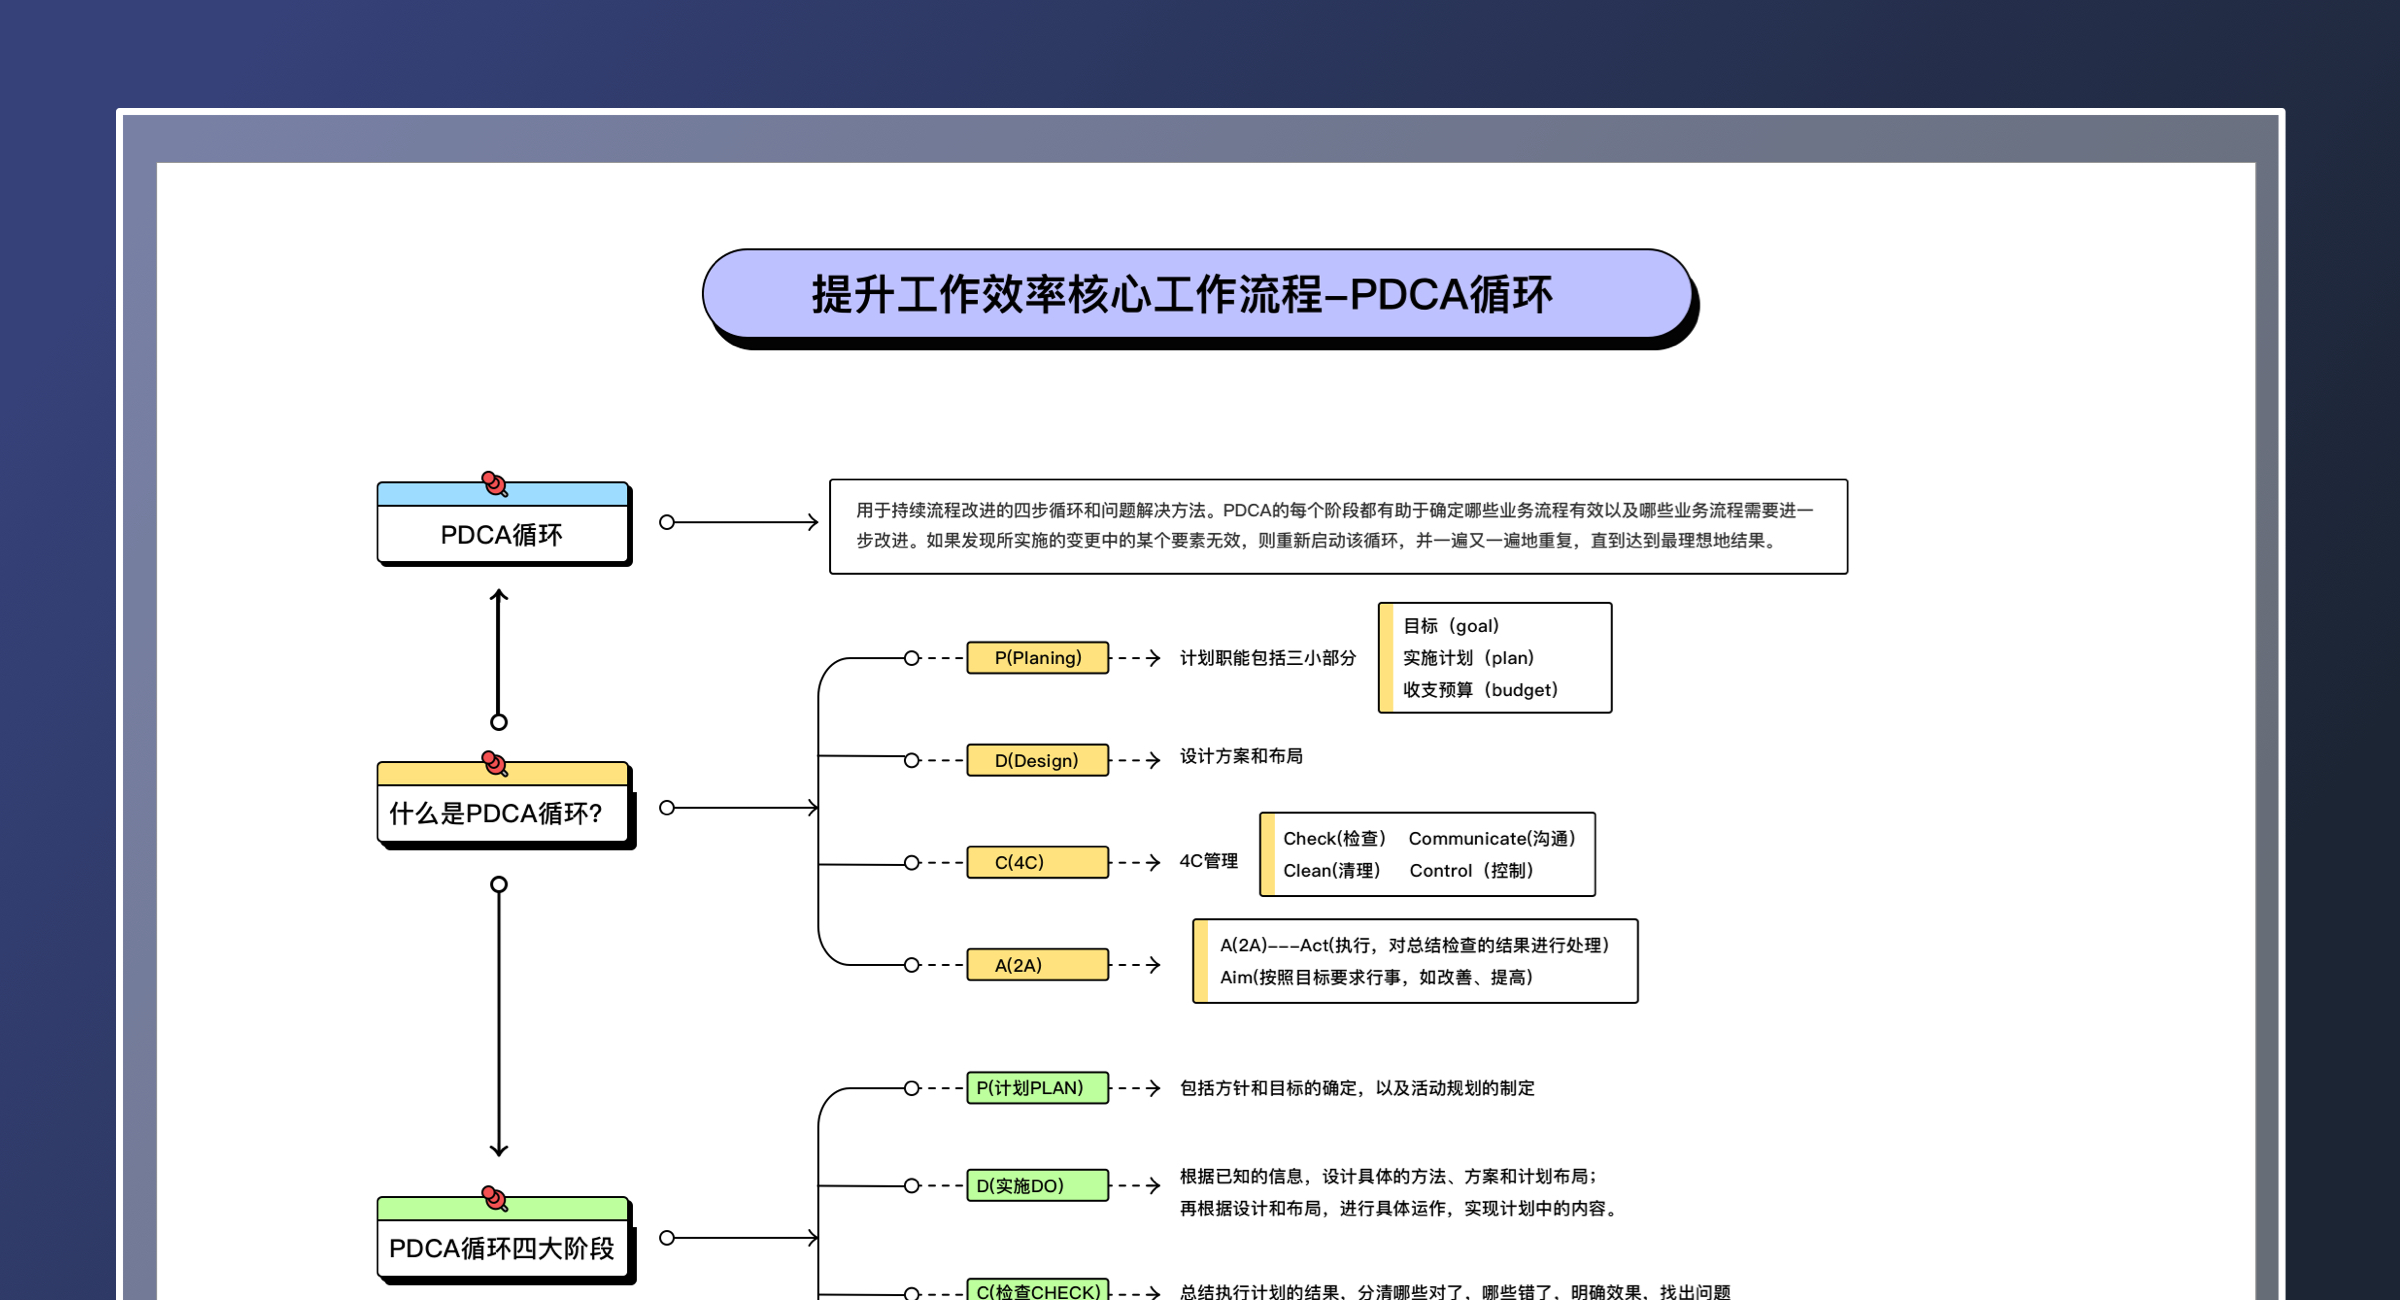
Task: Expand the circle before the A(2A) branch
Action: 911,964
